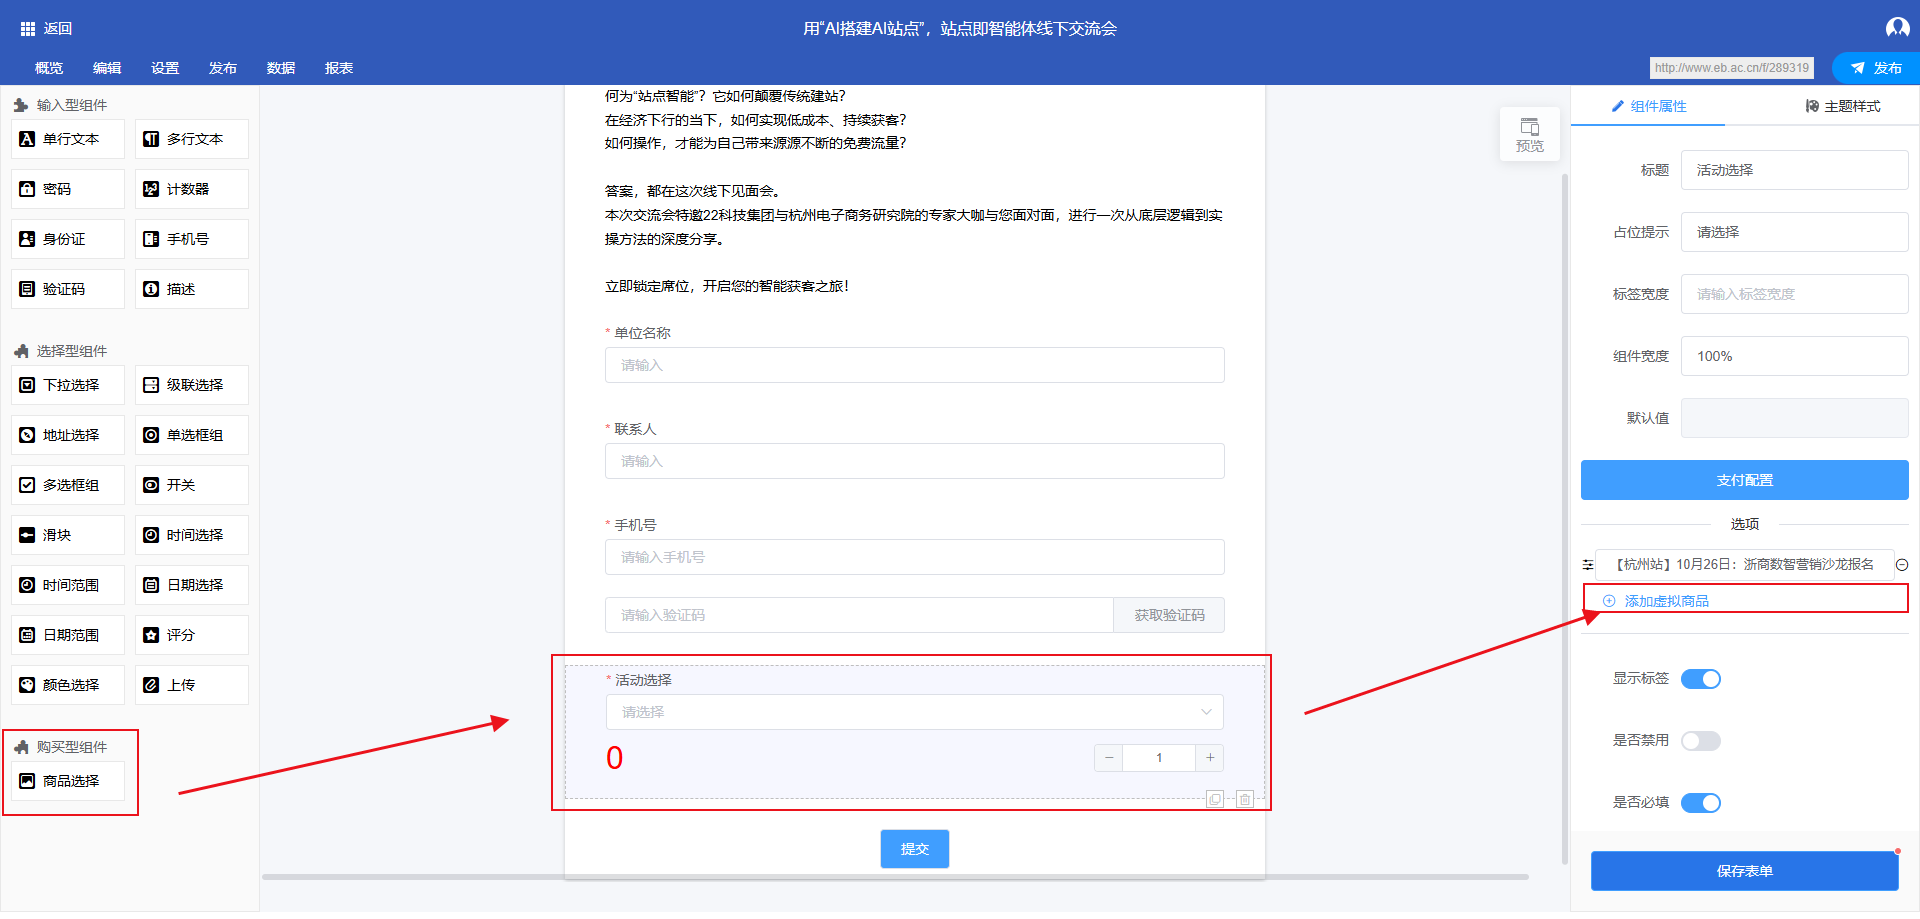Open the 数据 menu tab
This screenshot has width=1920, height=919.
pos(281,68)
